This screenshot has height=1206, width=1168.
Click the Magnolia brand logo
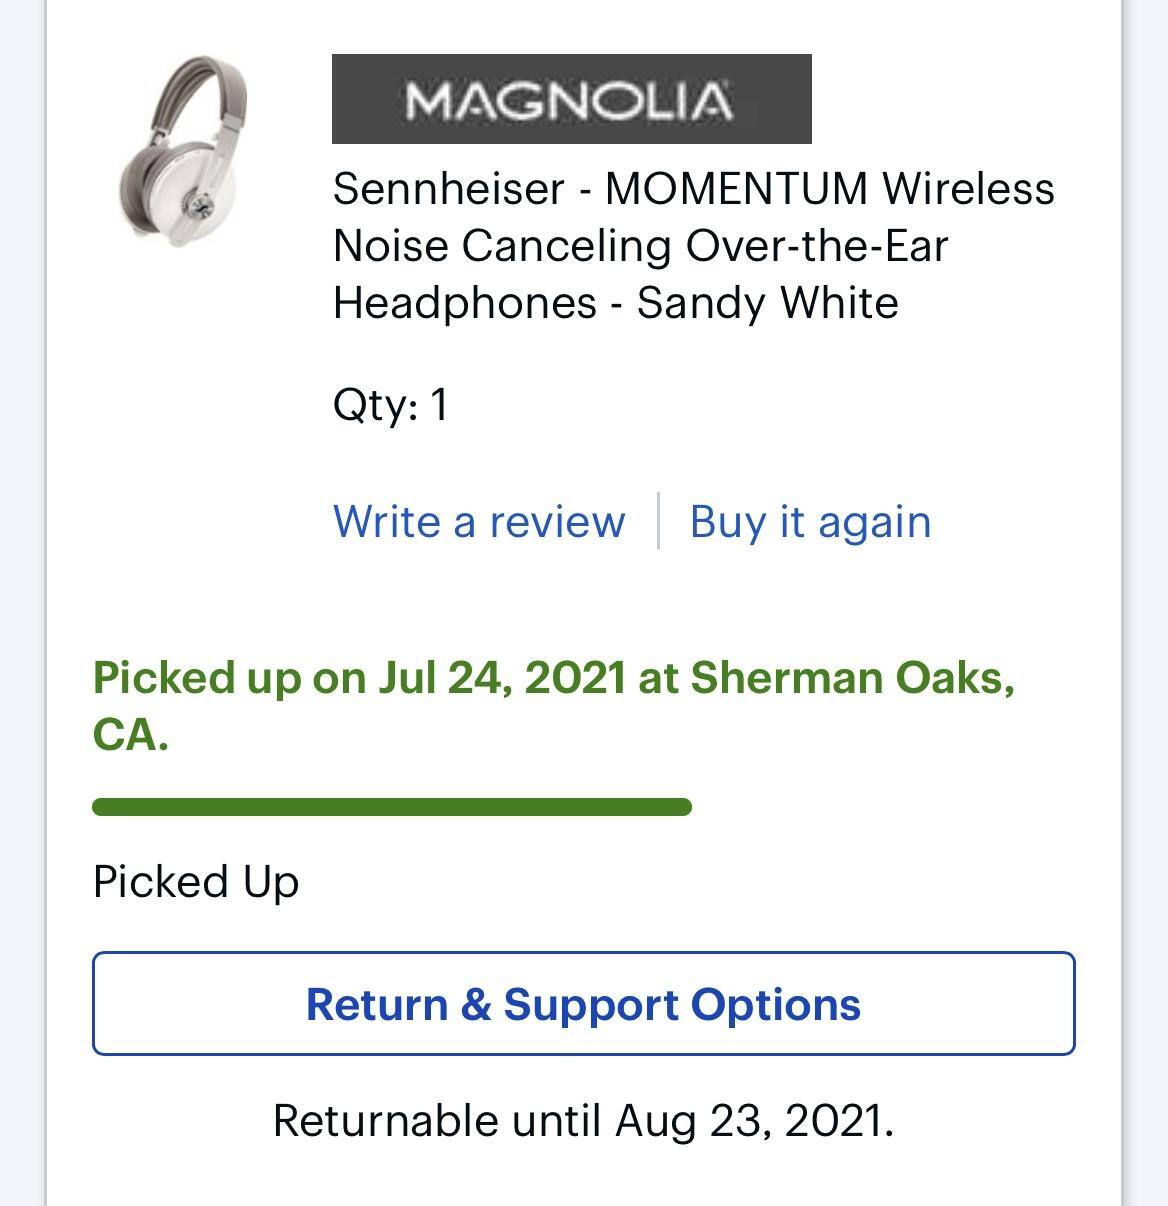570,99
